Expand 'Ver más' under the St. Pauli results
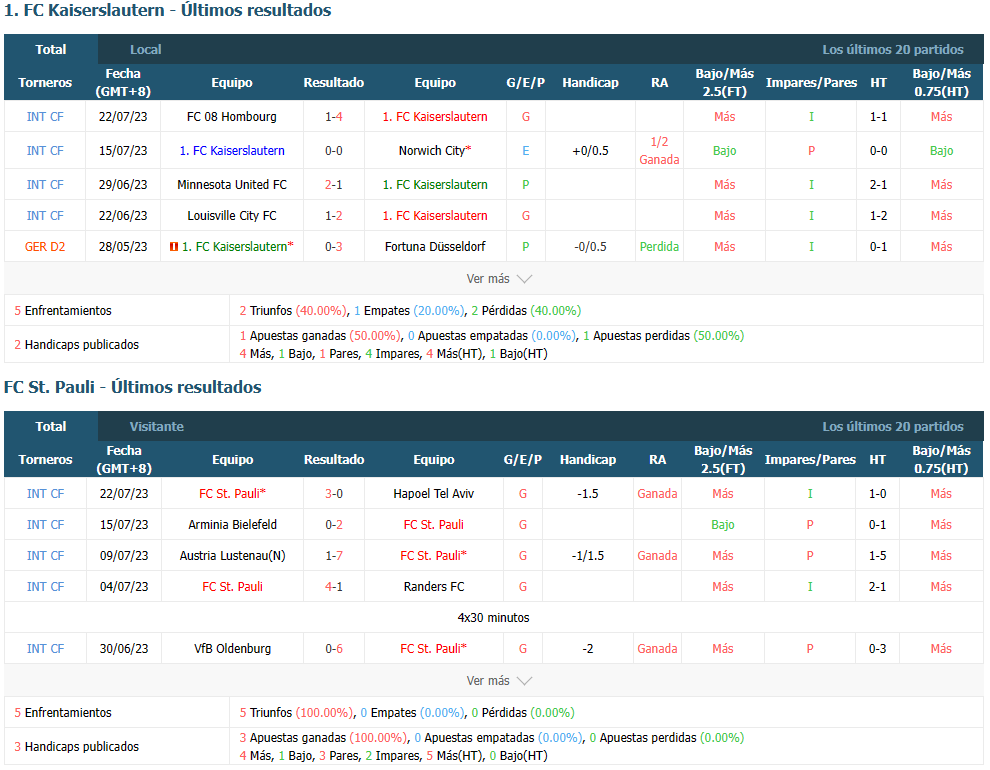 [499, 680]
